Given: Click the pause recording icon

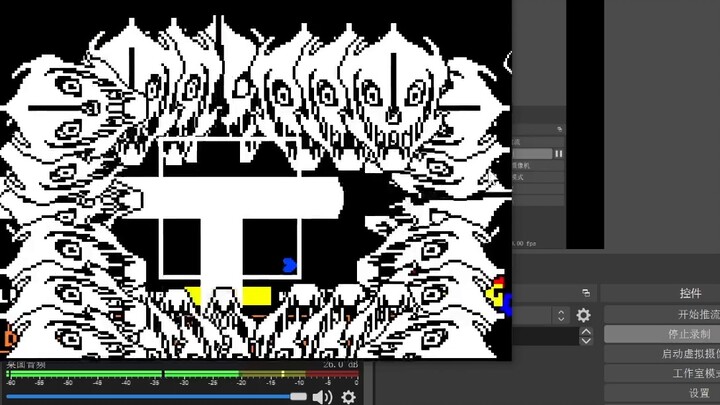Looking at the screenshot, I should click(558, 154).
